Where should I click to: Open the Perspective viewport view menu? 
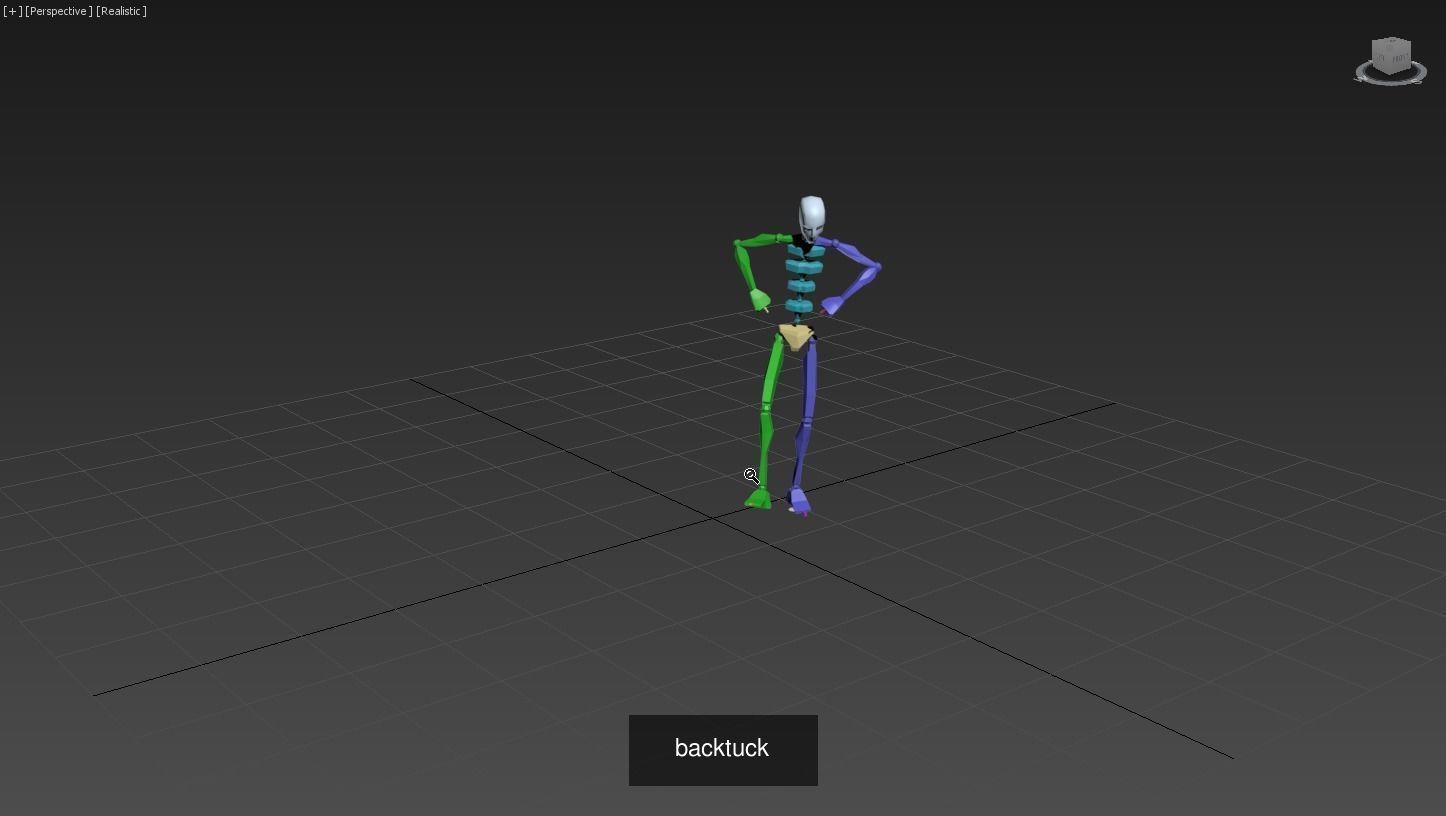(x=59, y=11)
